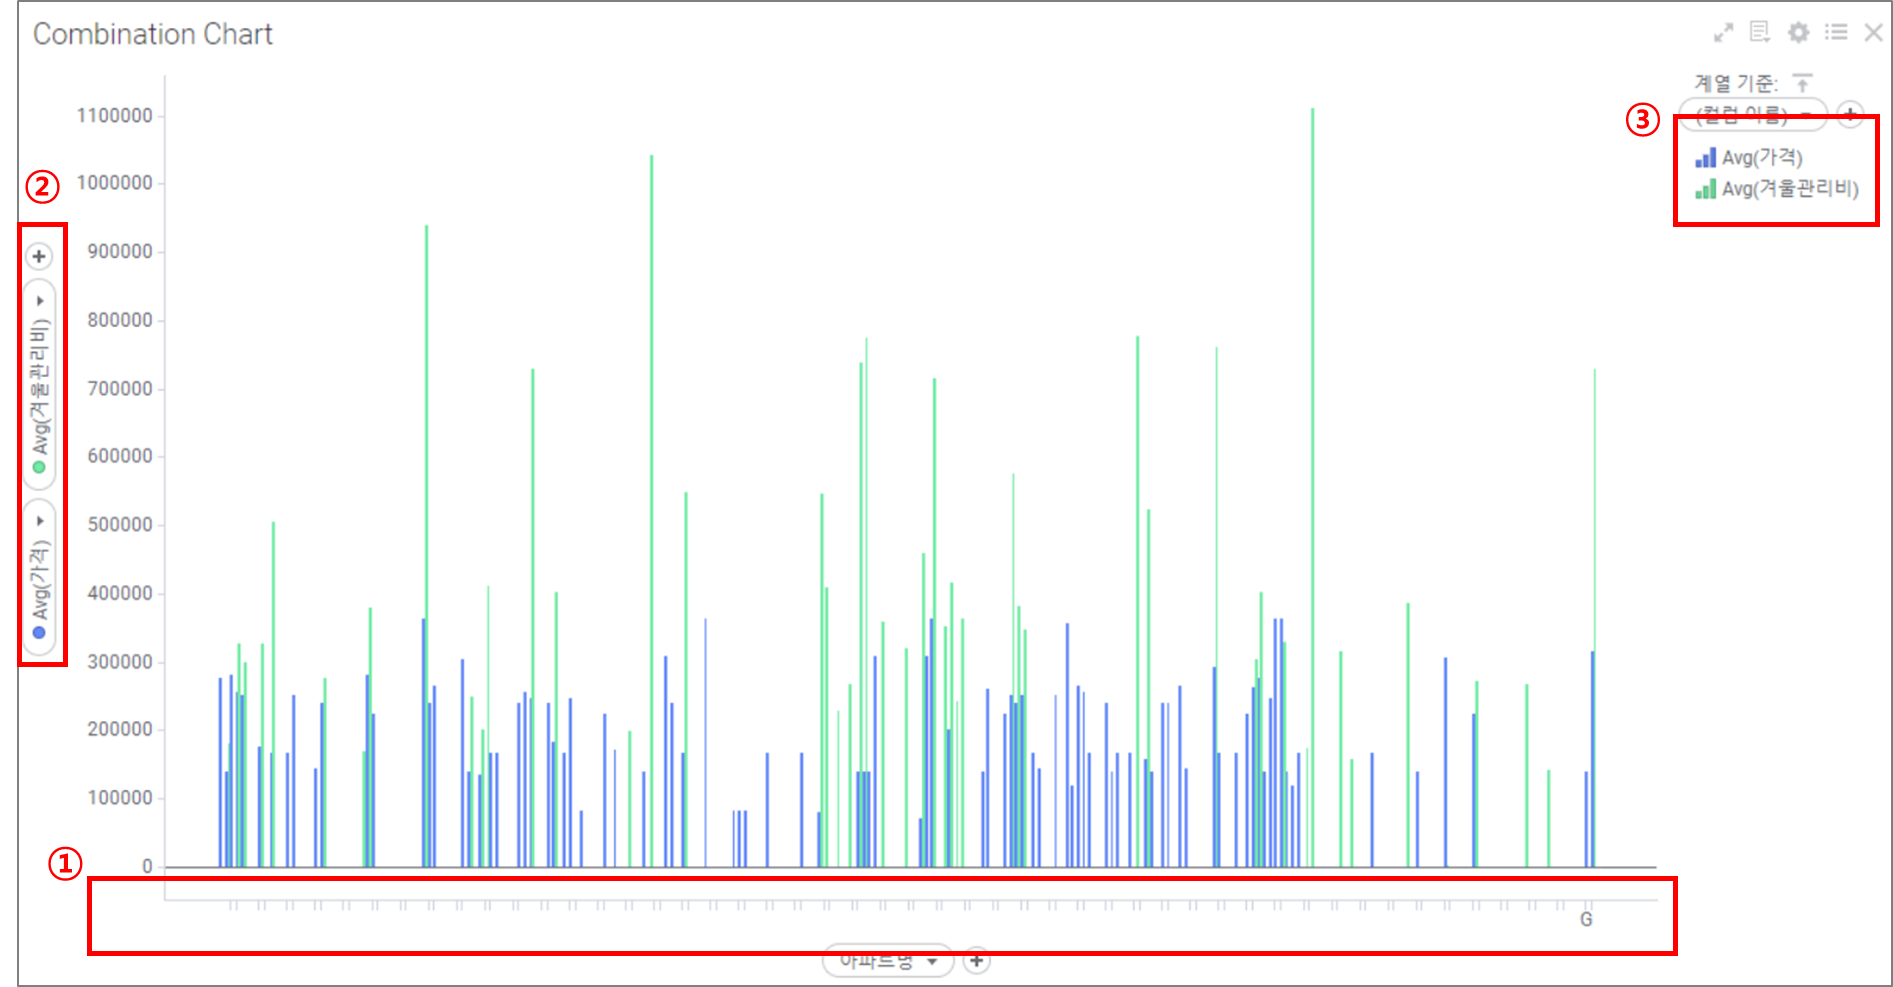Add X-axis column with plus beside 아파트명
The width and height of the screenshot is (1893, 987).
(976, 961)
